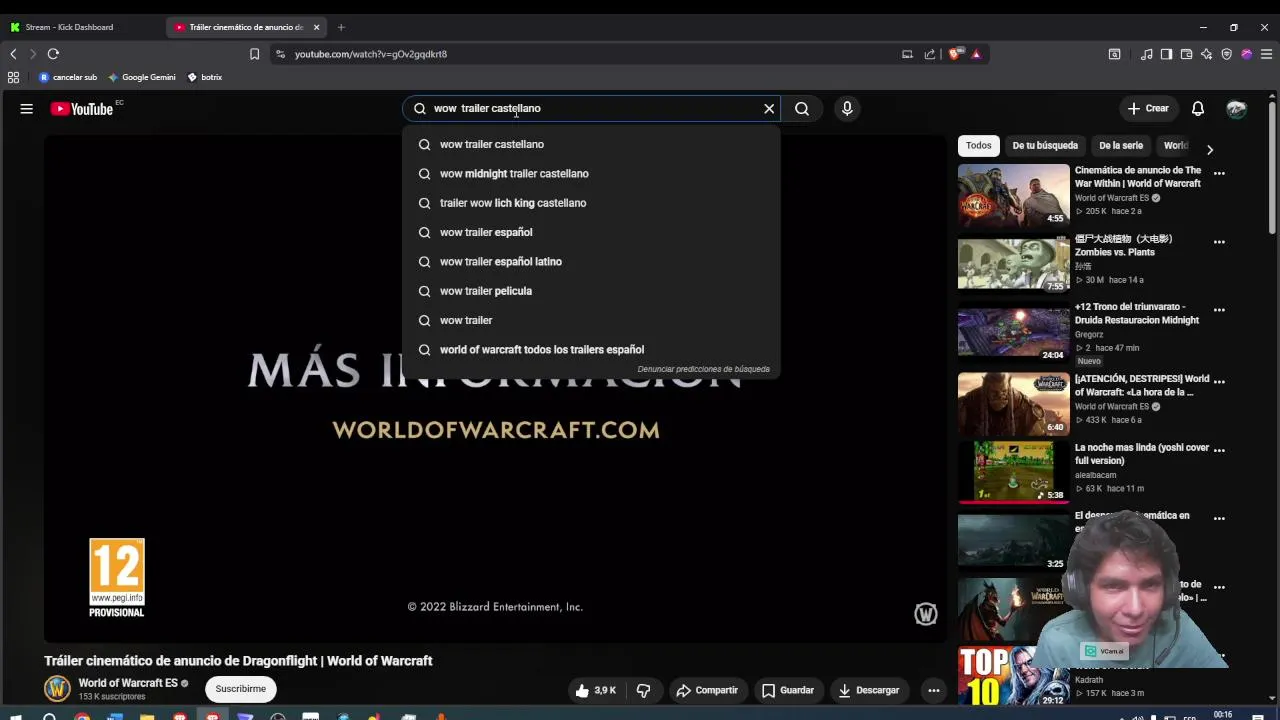Choose suggestion 'wow trailer pelicula'
This screenshot has width=1280, height=720.
coord(591,291)
